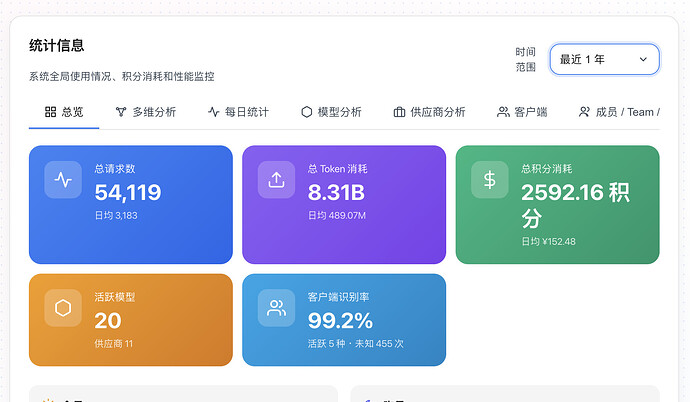Image resolution: width=690 pixels, height=402 pixels.
Task: Click the 总 Token 消耗 card label
Action: point(338,169)
